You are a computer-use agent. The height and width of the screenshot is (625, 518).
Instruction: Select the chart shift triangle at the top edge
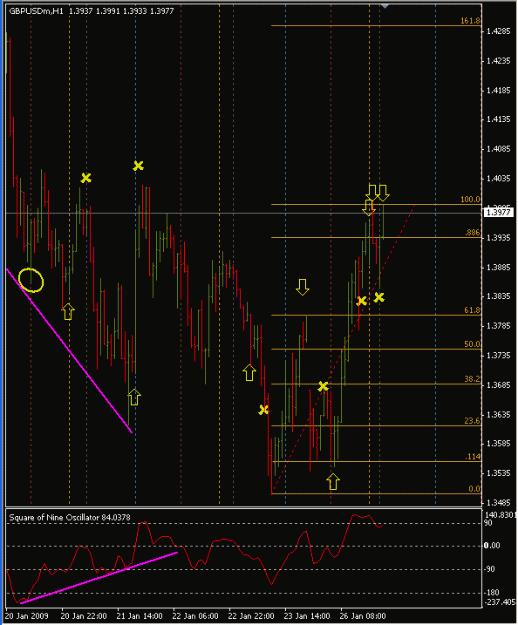pyautogui.click(x=385, y=6)
